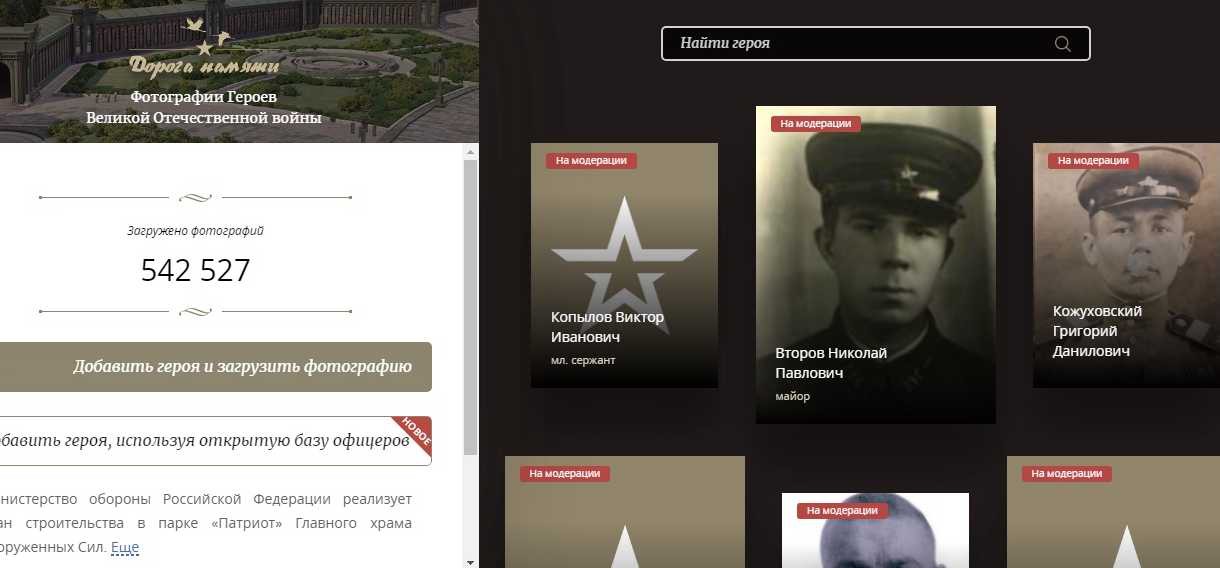Open the Дорога памяти logo

tap(204, 46)
